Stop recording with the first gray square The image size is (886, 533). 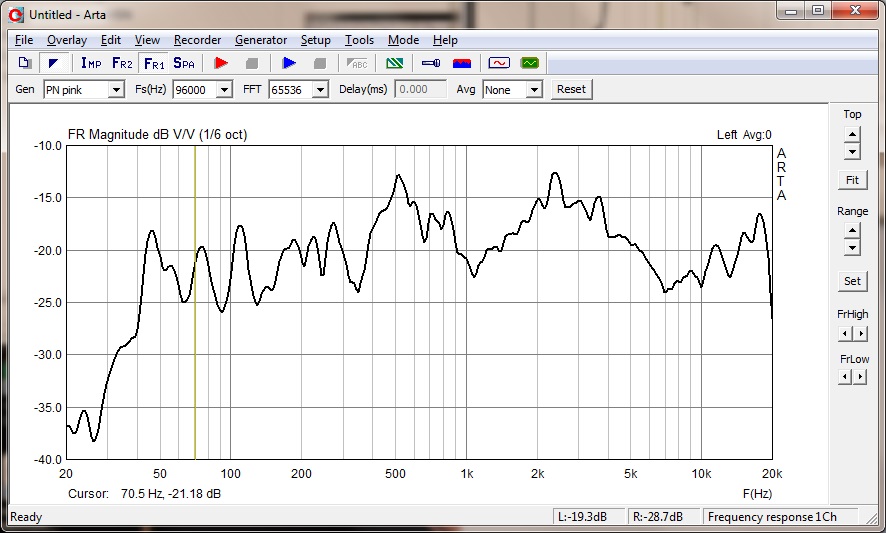click(252, 63)
